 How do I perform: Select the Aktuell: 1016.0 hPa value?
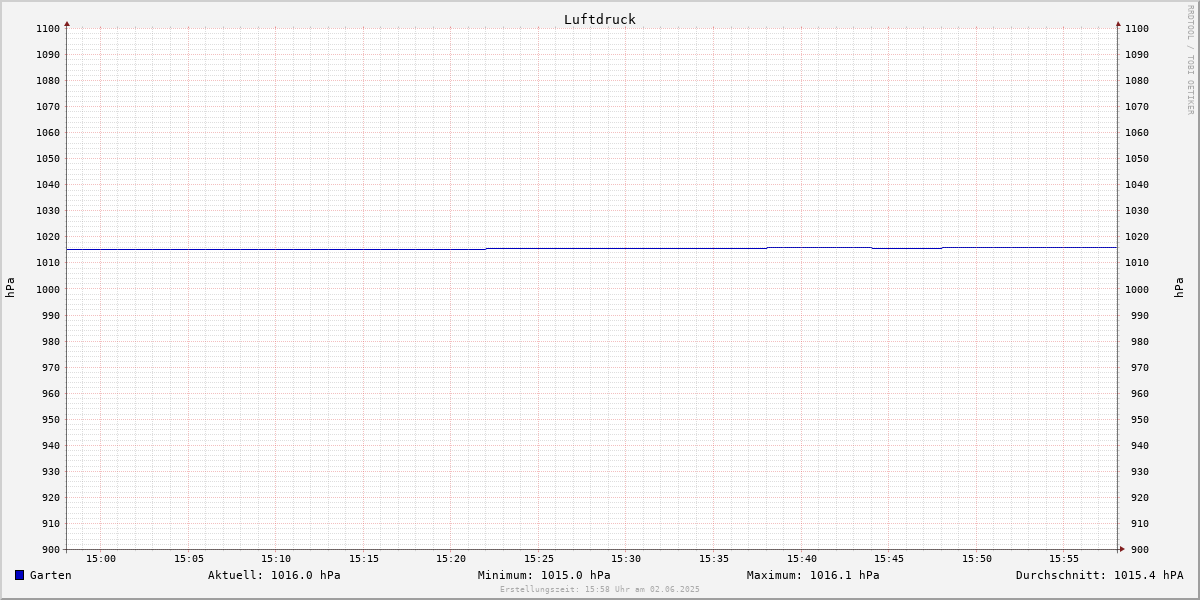274,575
